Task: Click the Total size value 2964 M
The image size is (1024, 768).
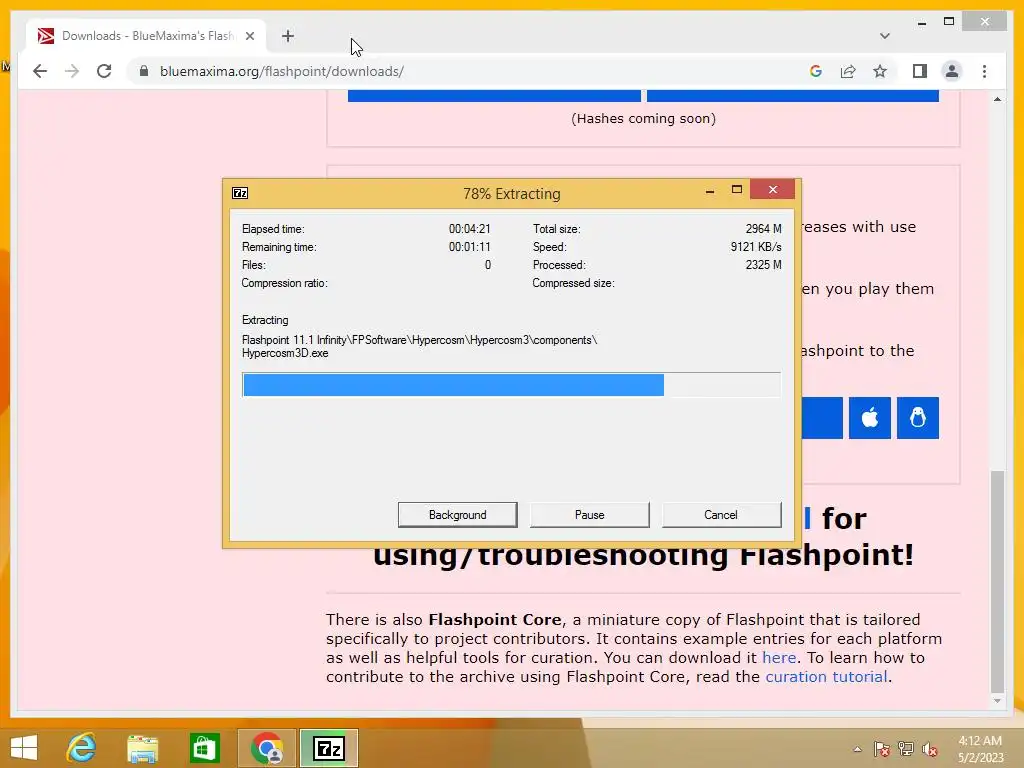Action: pos(763,229)
